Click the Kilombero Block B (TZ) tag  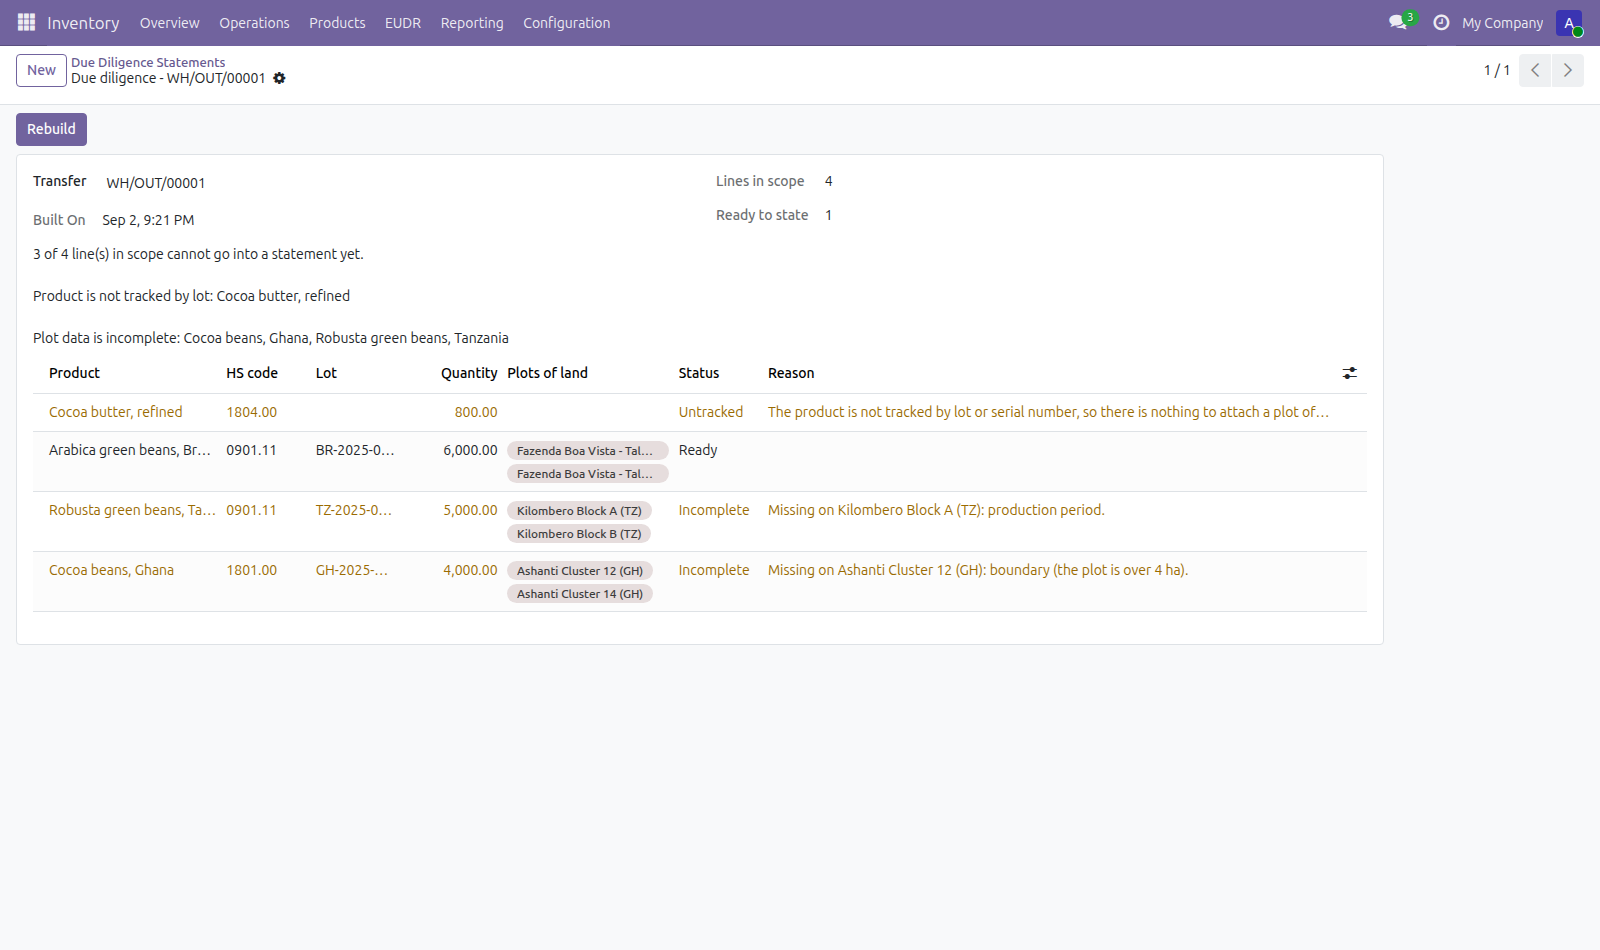click(579, 534)
